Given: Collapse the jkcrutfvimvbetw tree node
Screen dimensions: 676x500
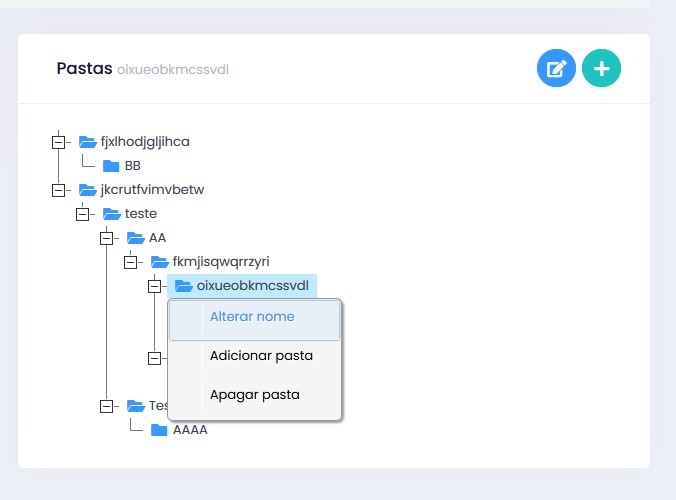Looking at the screenshot, I should click(x=58, y=190).
